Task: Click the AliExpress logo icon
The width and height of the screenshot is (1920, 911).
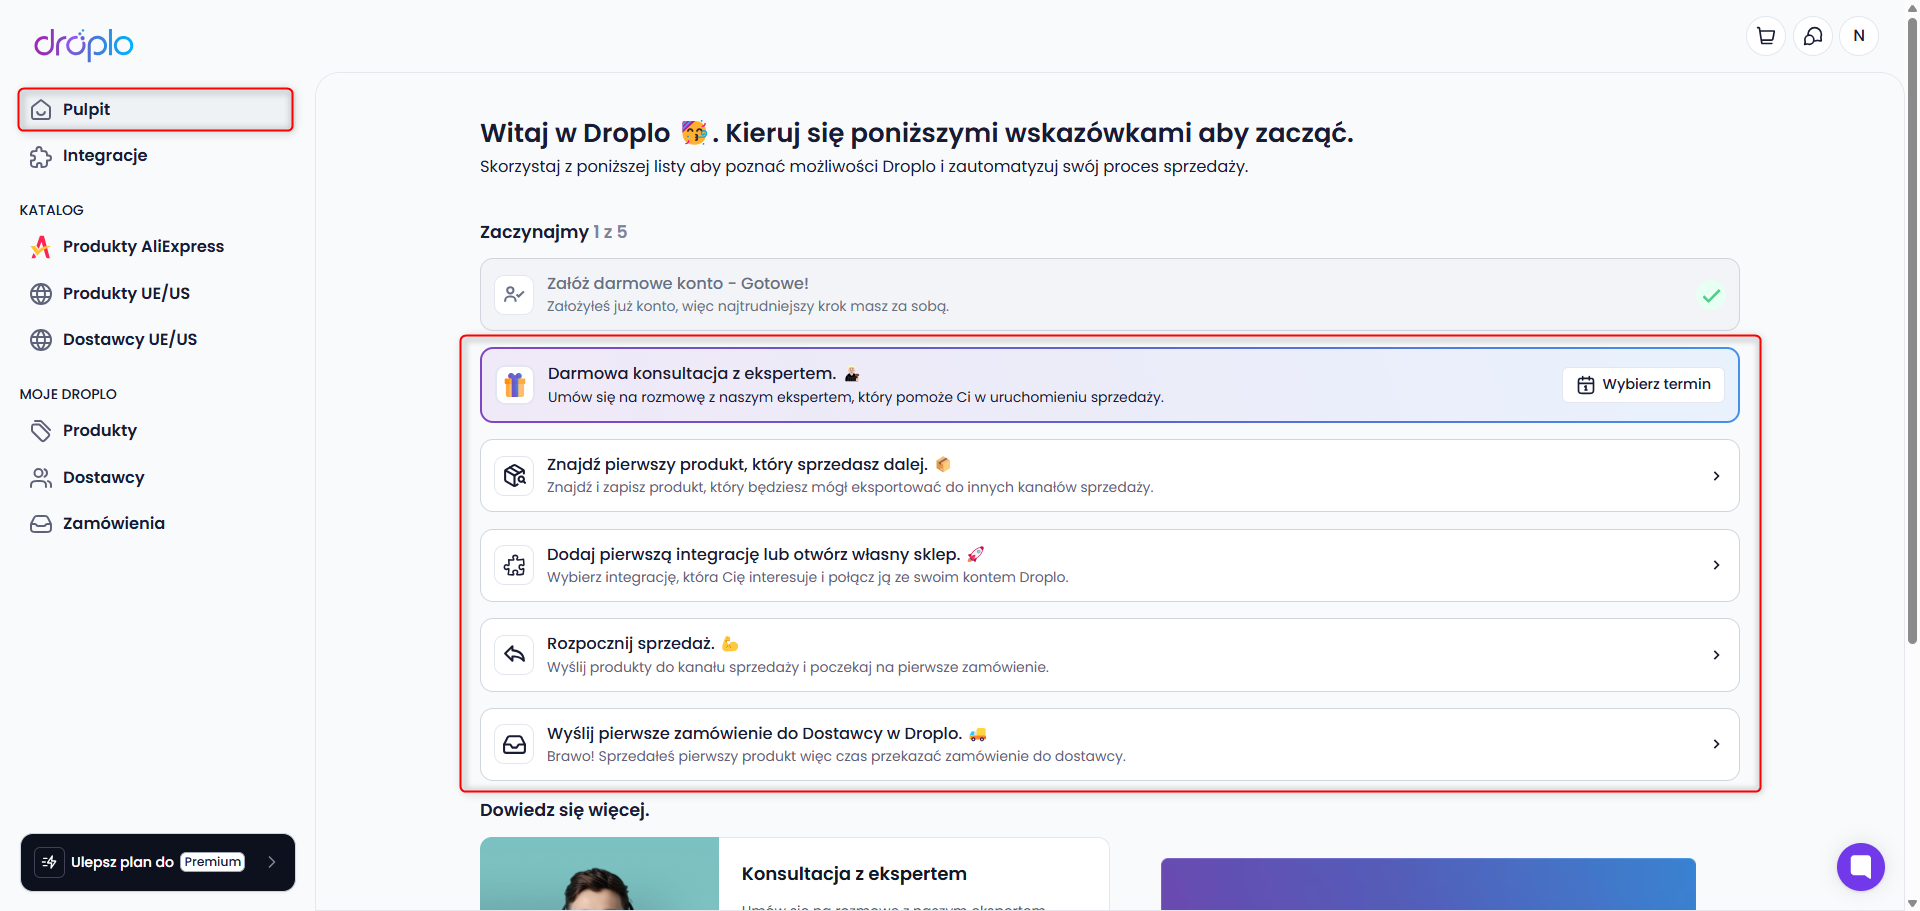Action: click(41, 247)
